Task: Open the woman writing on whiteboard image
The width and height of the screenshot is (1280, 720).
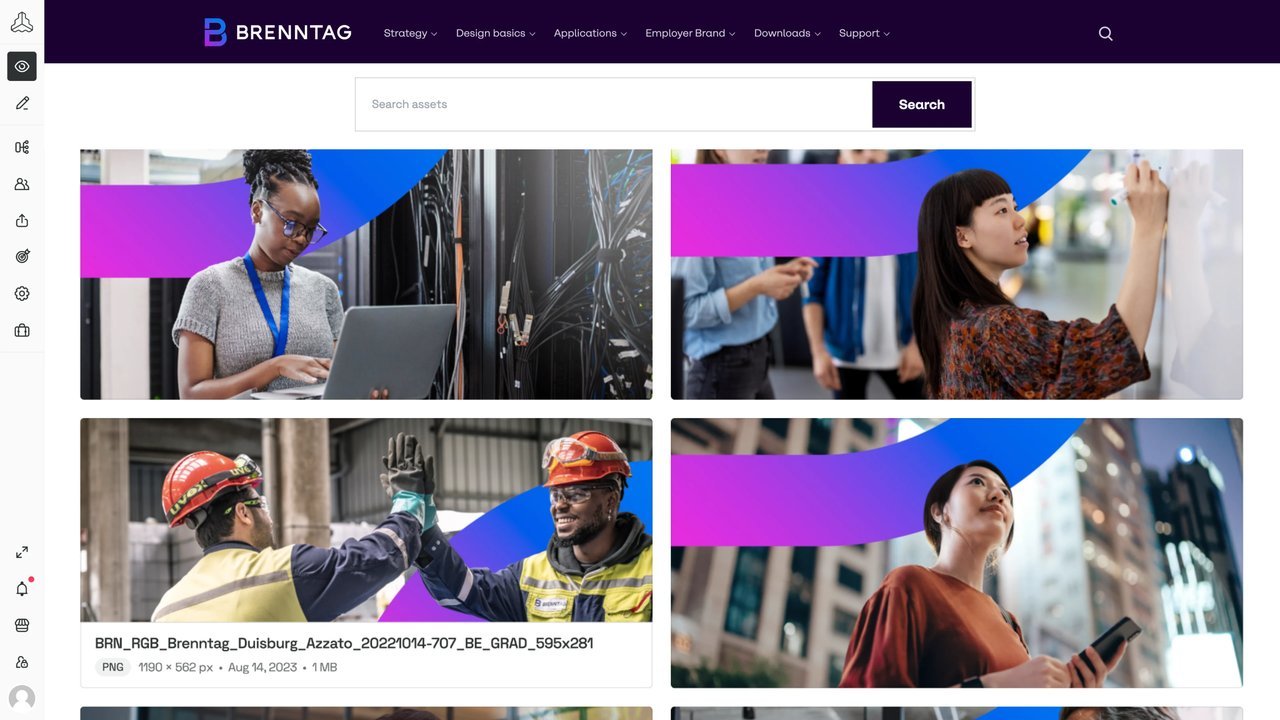Action: click(957, 275)
